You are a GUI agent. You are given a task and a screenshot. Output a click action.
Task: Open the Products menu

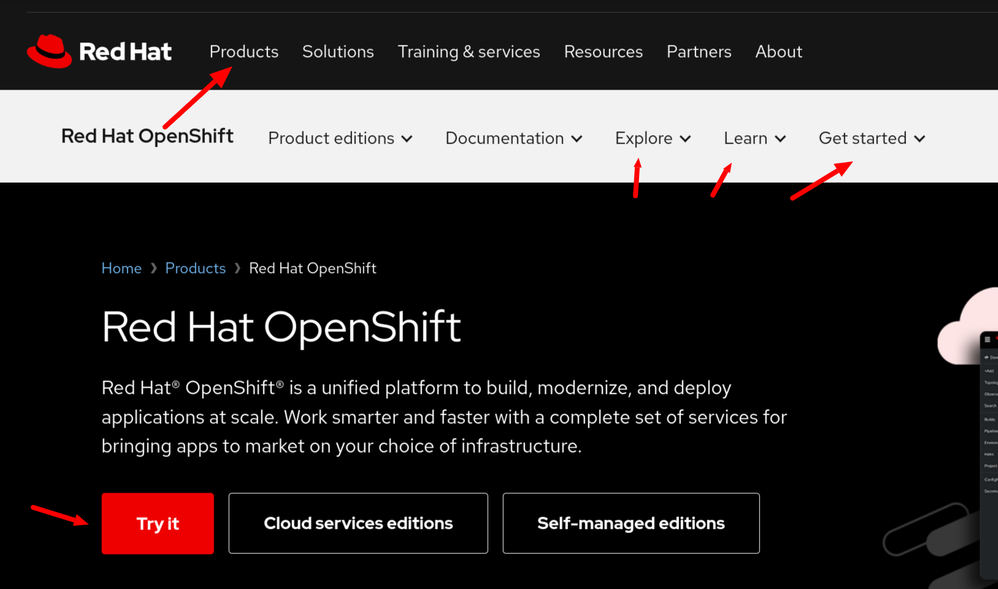coord(243,51)
